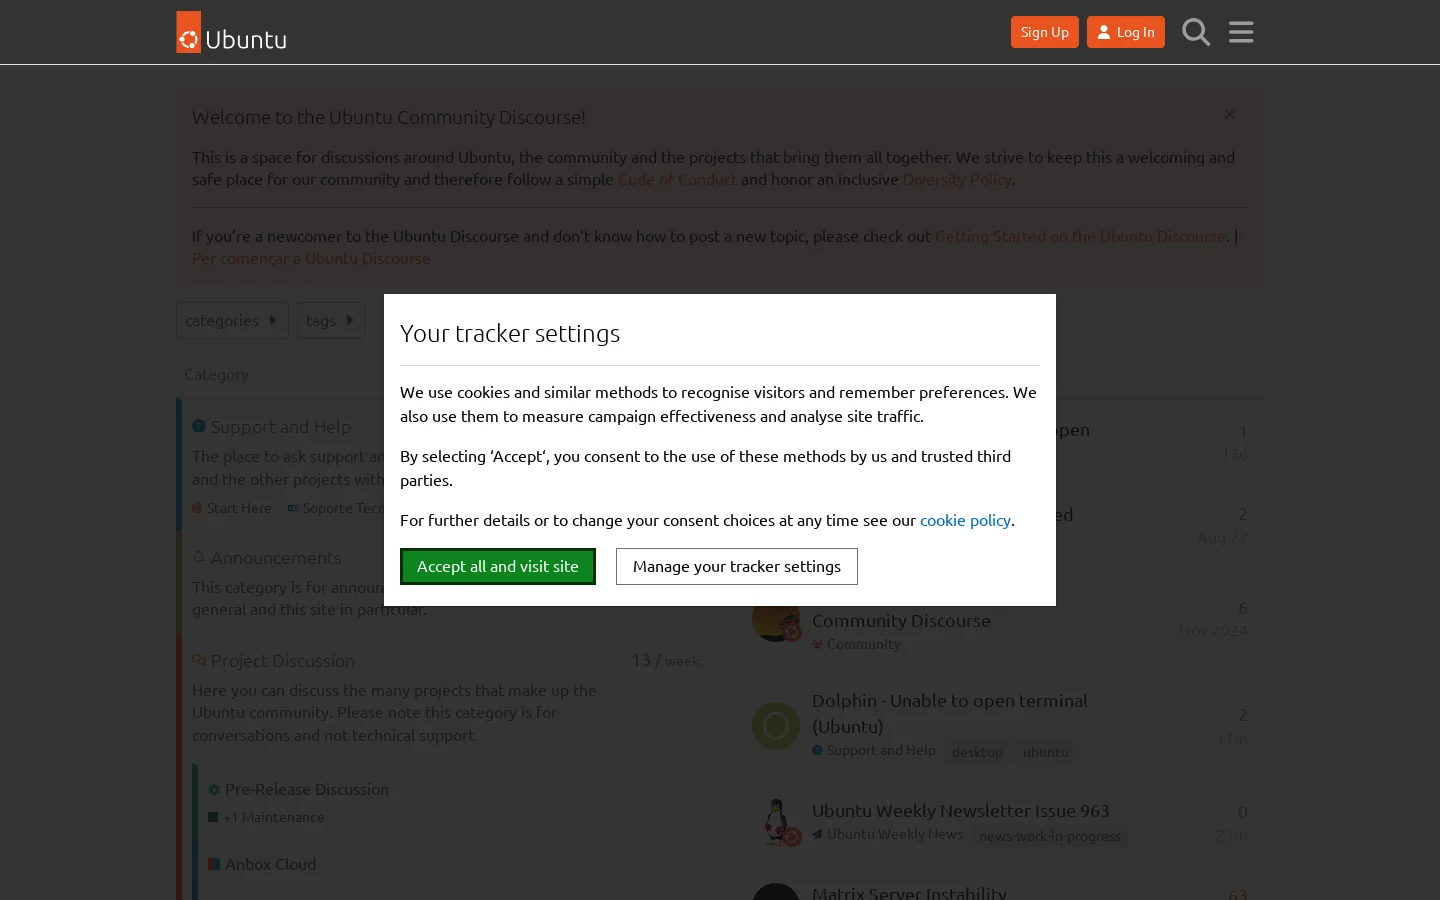Click the Support and Help badge under Dolphin topic

(874, 750)
